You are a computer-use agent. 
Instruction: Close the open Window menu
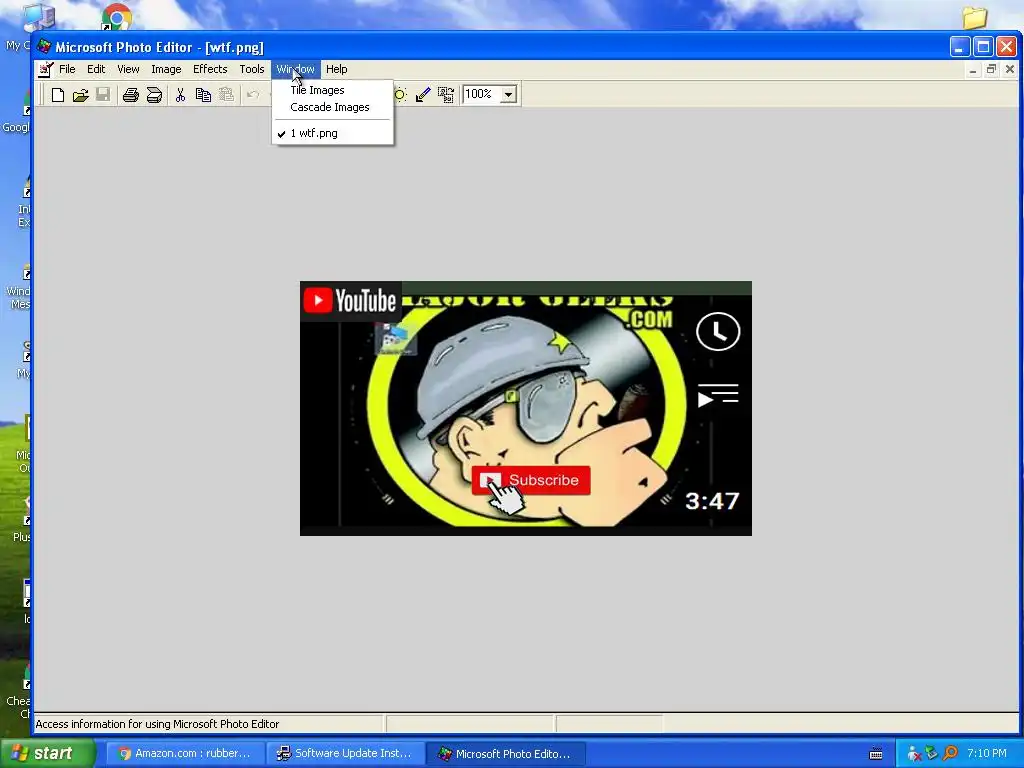point(296,69)
